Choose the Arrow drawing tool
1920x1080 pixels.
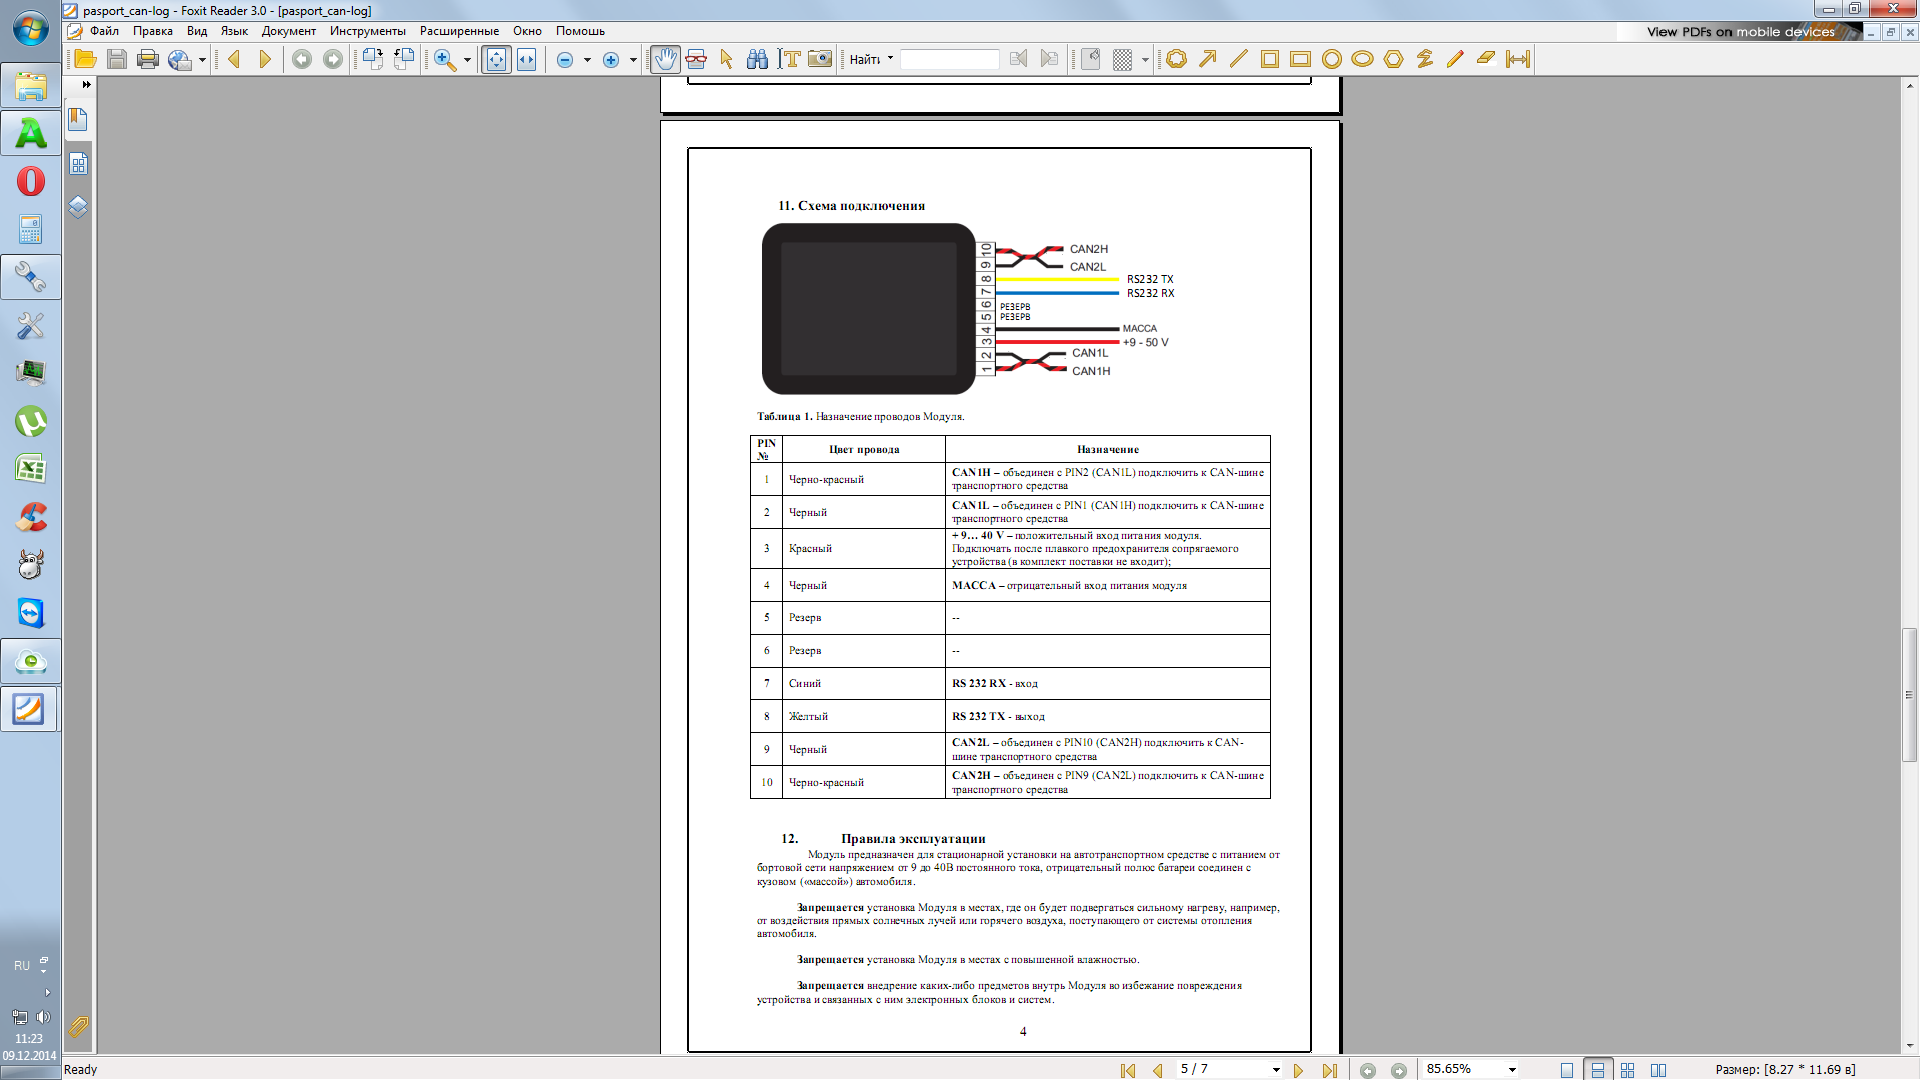point(1208,59)
